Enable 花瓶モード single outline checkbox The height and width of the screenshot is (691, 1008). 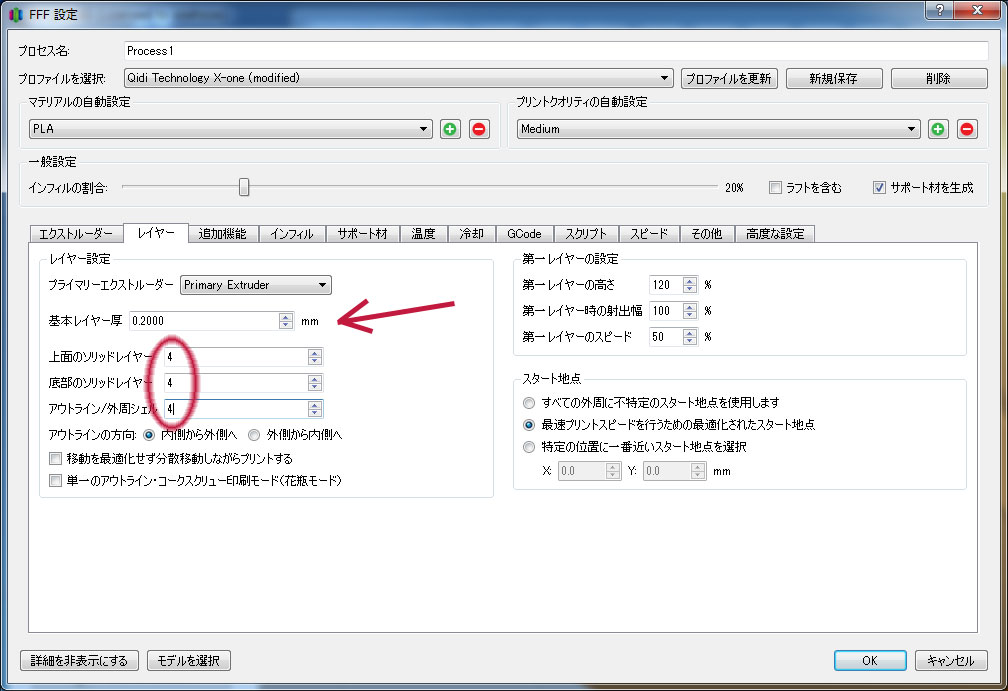[56, 481]
